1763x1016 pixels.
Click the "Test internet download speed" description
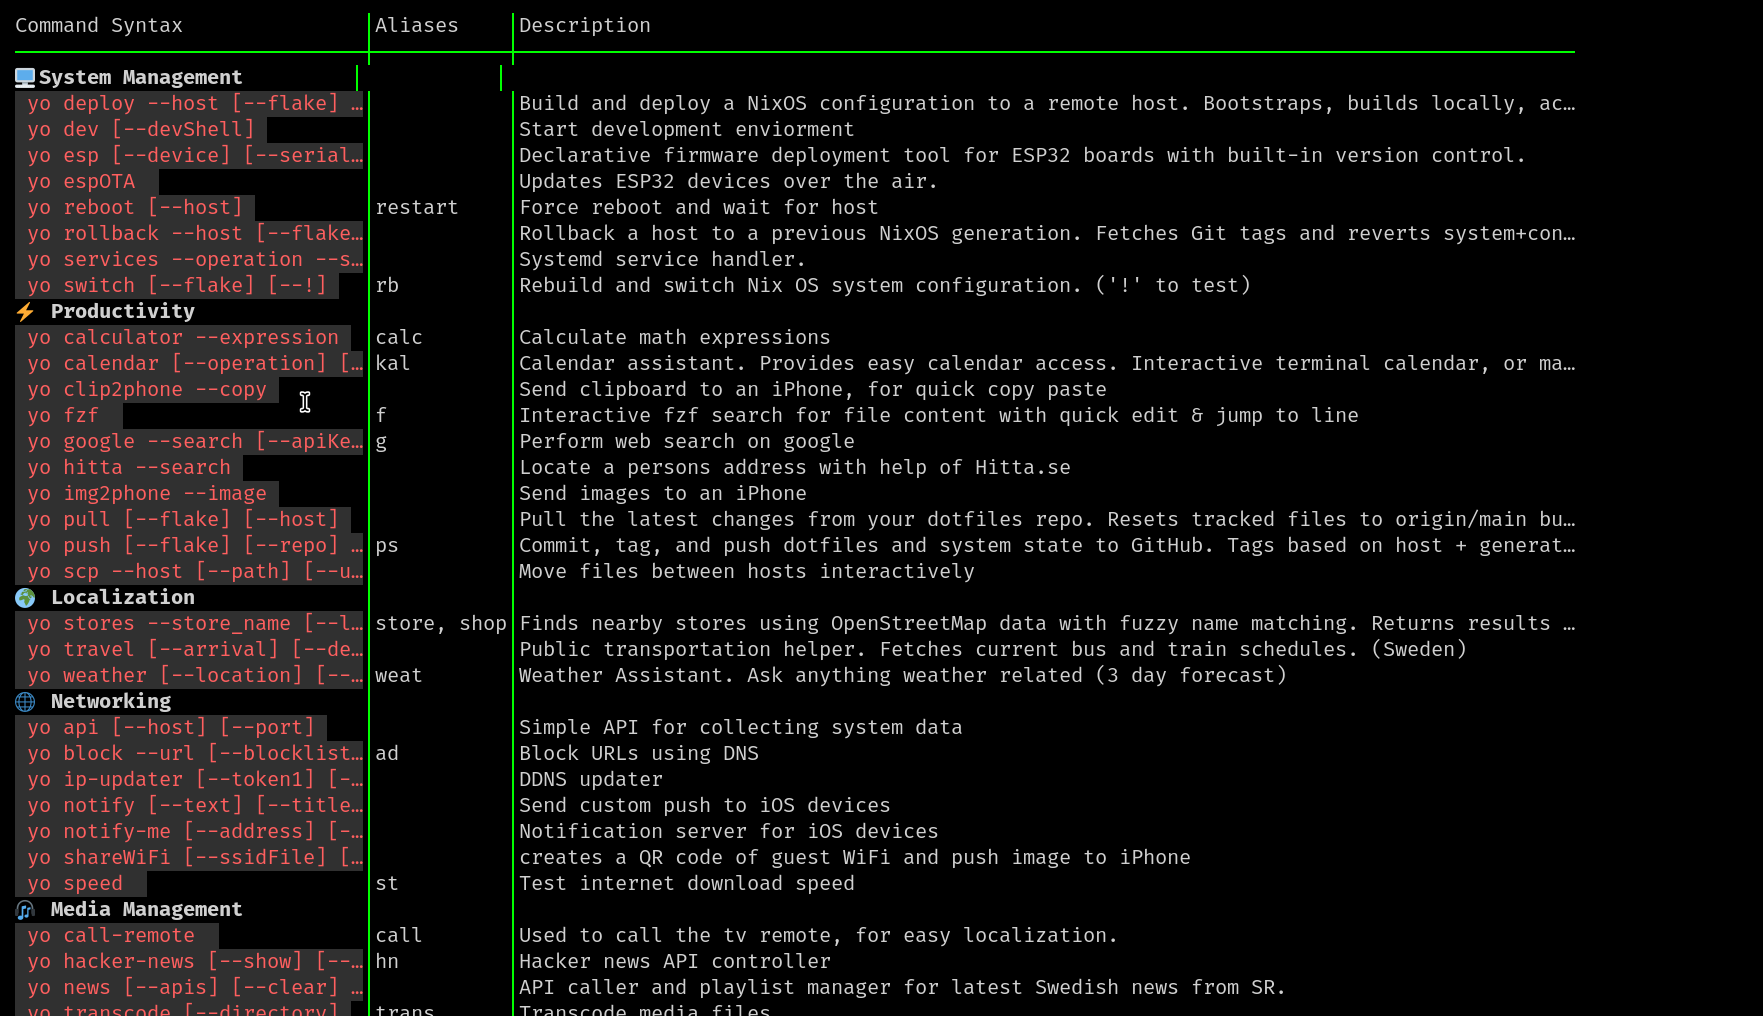tap(687, 884)
